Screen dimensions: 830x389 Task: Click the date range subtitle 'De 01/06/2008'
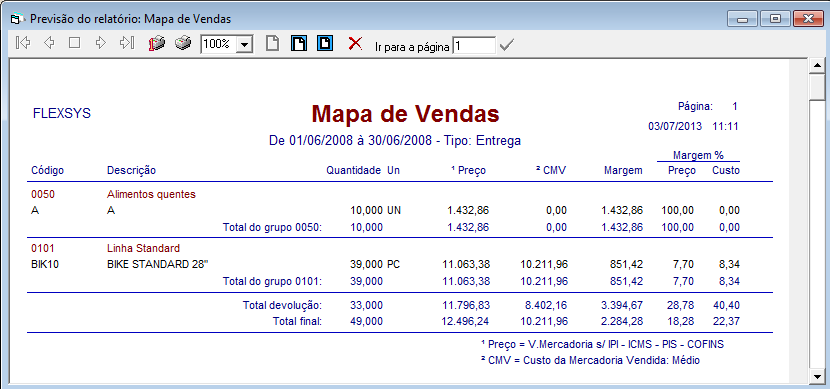395,141
